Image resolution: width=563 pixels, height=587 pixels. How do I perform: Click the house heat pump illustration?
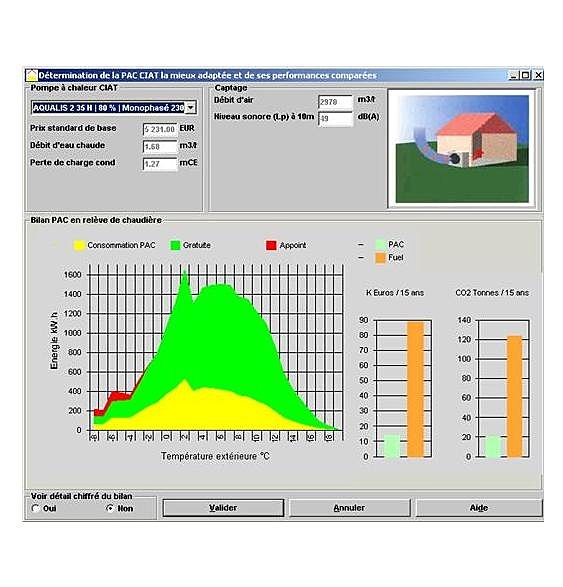[x=462, y=149]
